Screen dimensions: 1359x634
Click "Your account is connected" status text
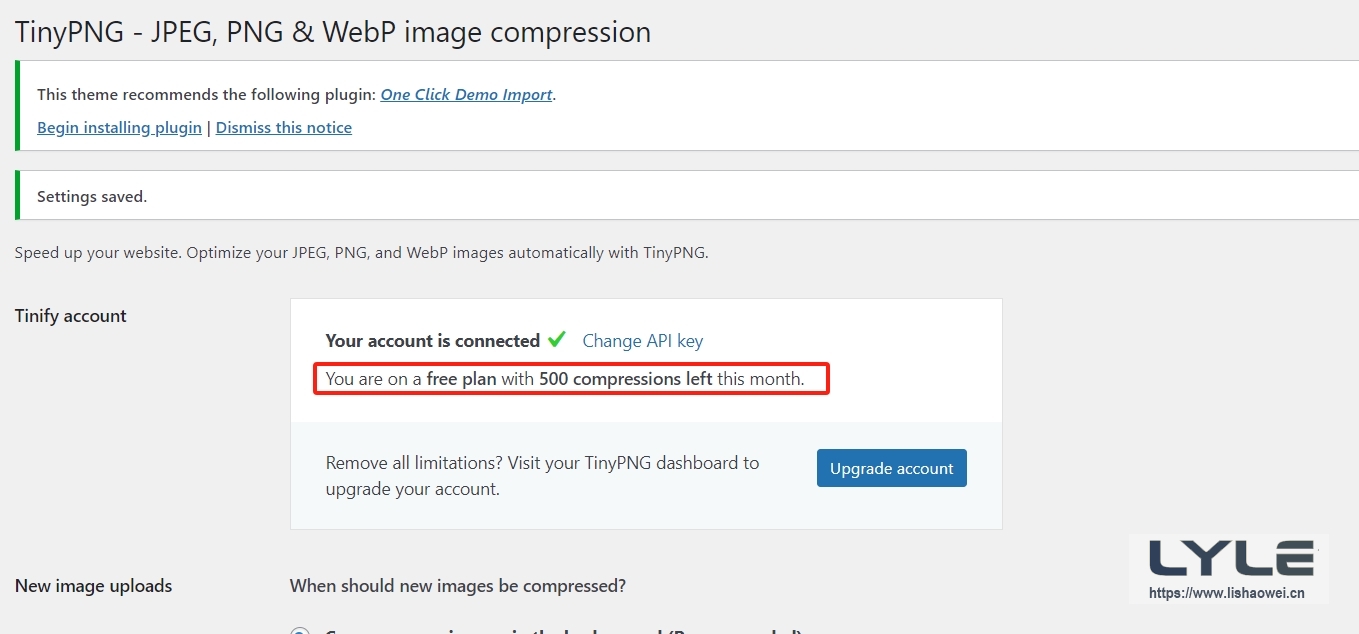pos(433,341)
